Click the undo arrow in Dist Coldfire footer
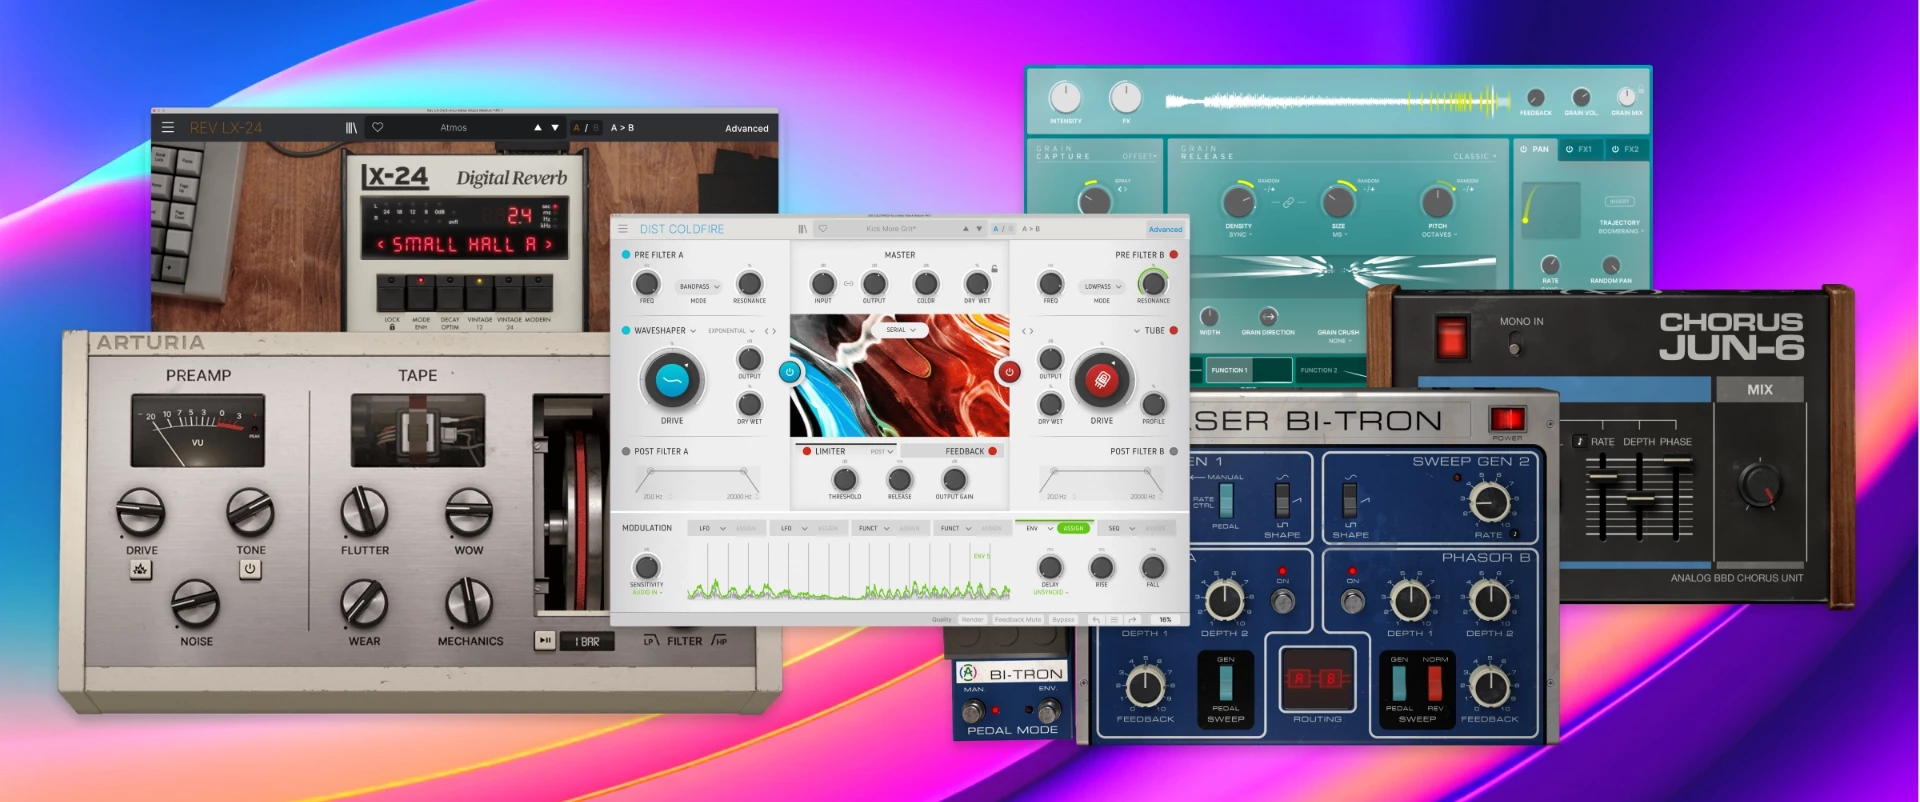The width and height of the screenshot is (1920, 802). (1096, 620)
